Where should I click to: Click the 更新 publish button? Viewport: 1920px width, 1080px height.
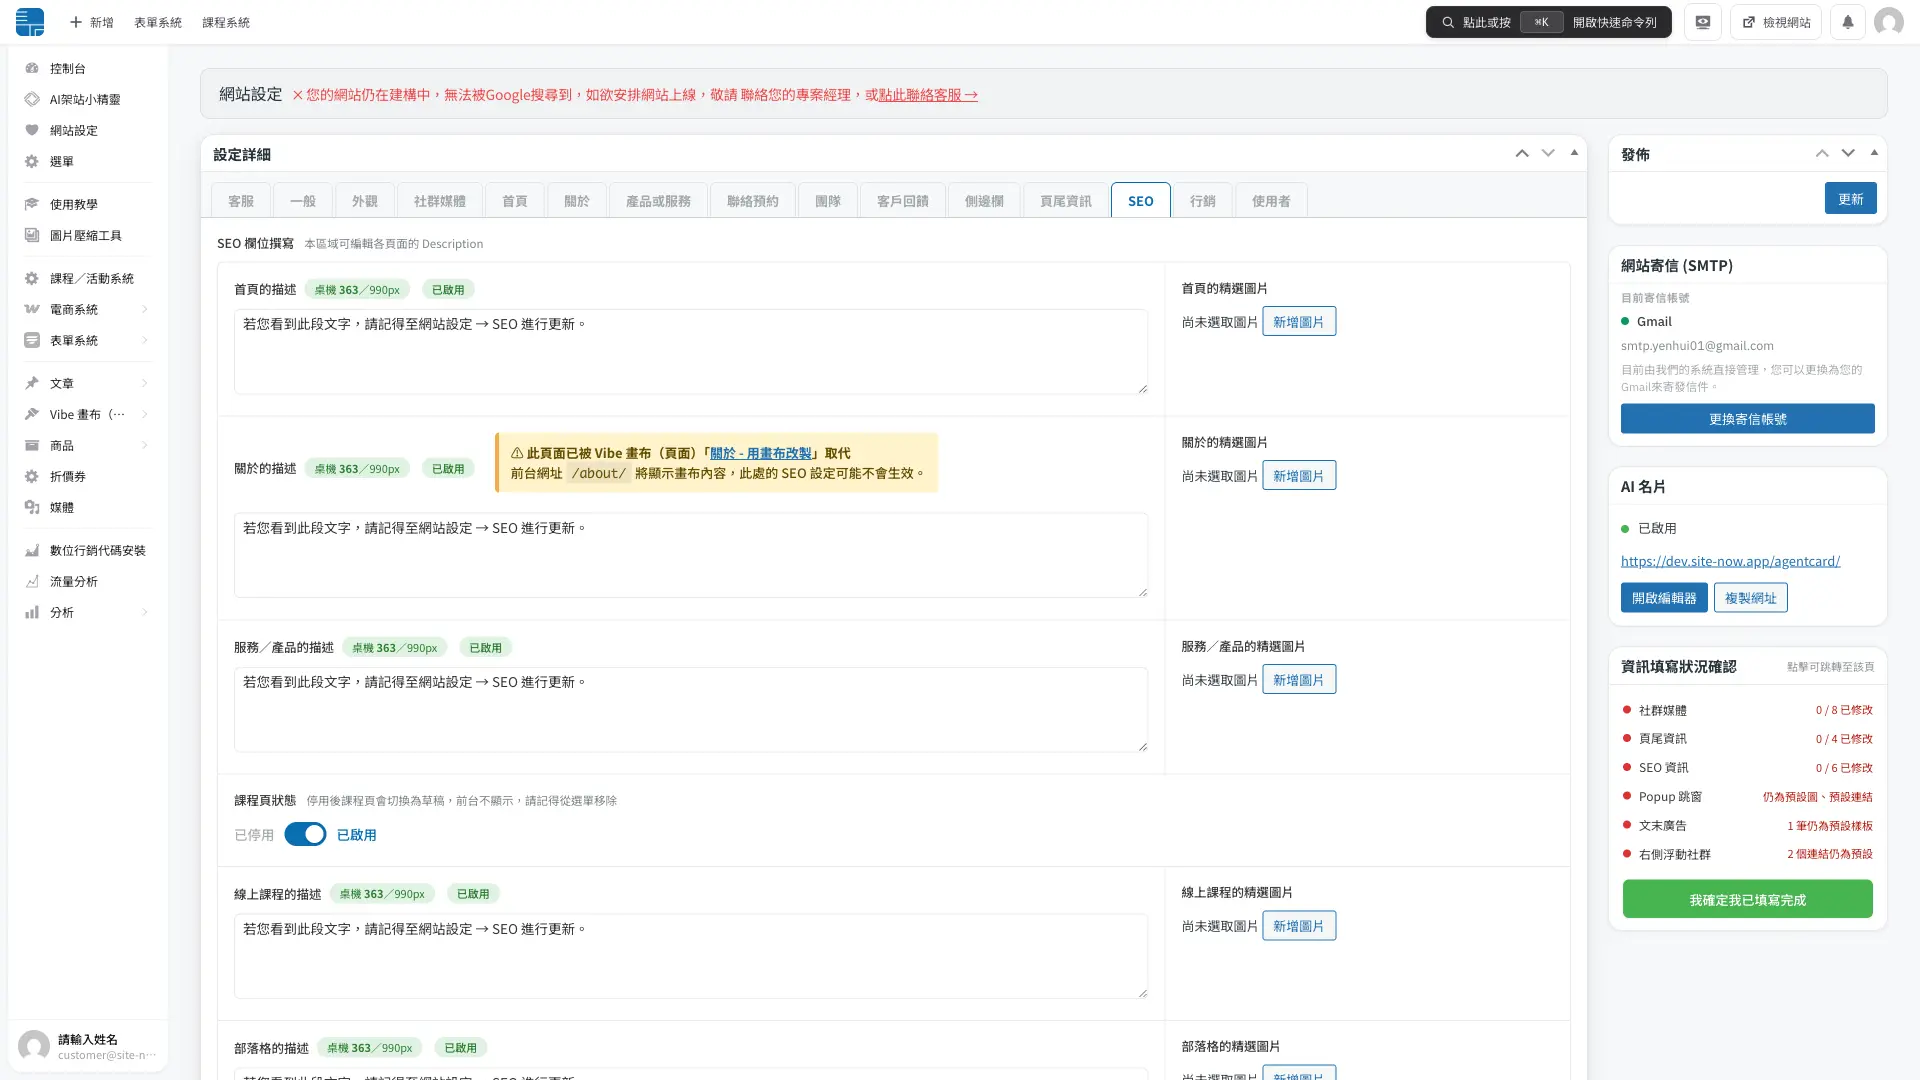coord(1850,198)
